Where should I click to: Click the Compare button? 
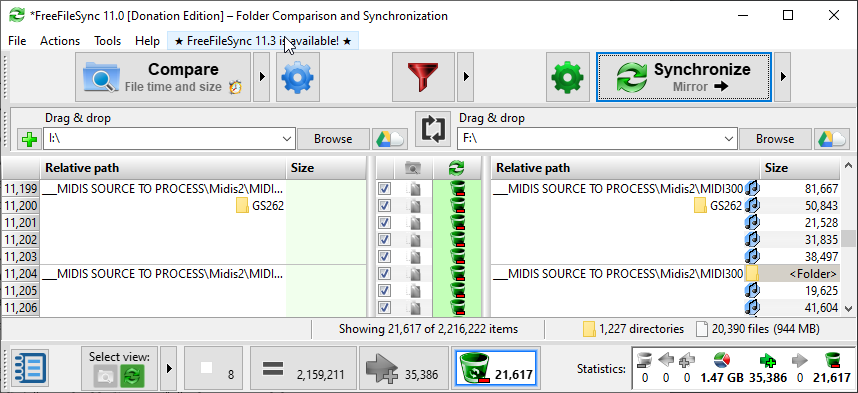pos(163,77)
